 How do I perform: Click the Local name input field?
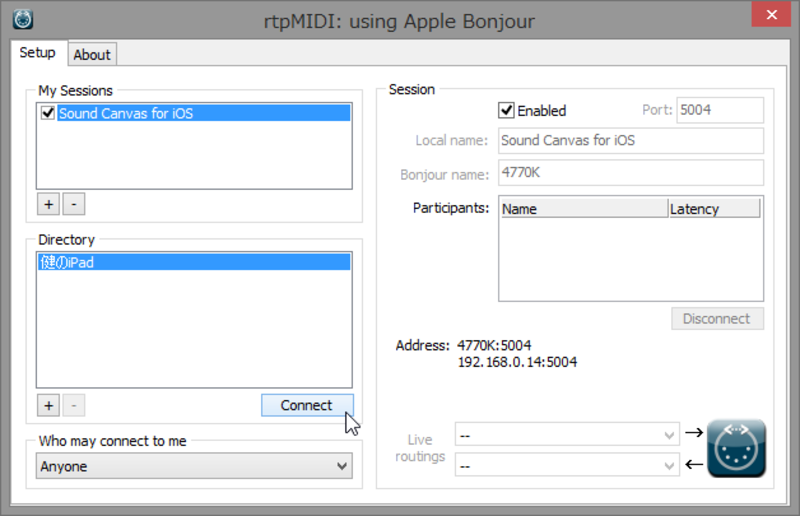(x=631, y=140)
